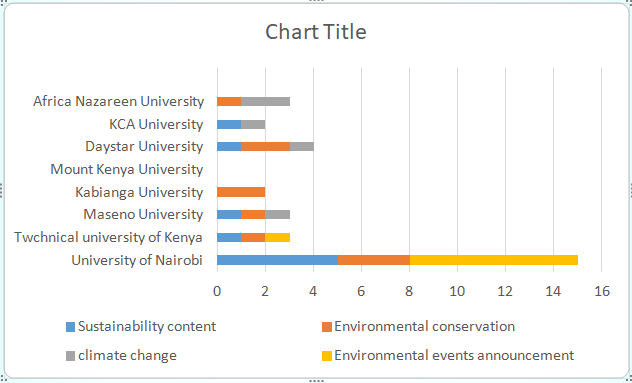
Task: Select the Mount Kenya University axis label
Action: tap(127, 169)
